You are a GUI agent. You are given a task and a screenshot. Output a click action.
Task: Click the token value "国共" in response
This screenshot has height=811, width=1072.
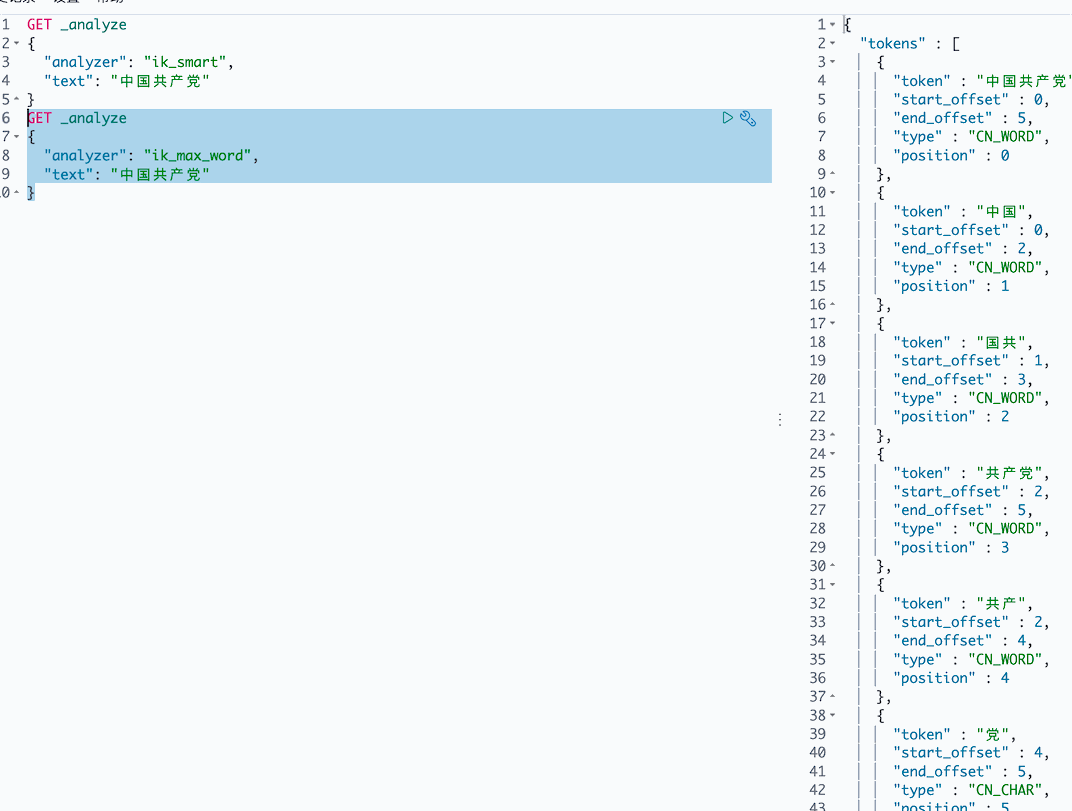tap(1002, 343)
